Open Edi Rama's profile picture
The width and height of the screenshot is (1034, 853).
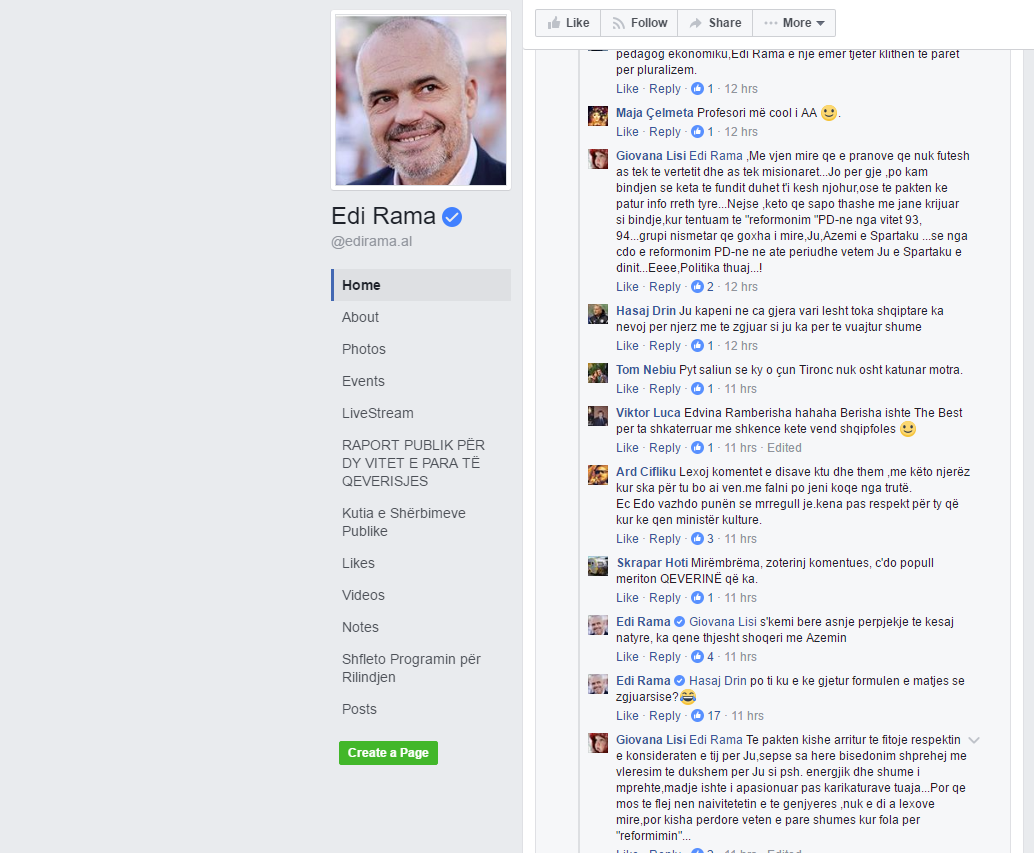421,100
